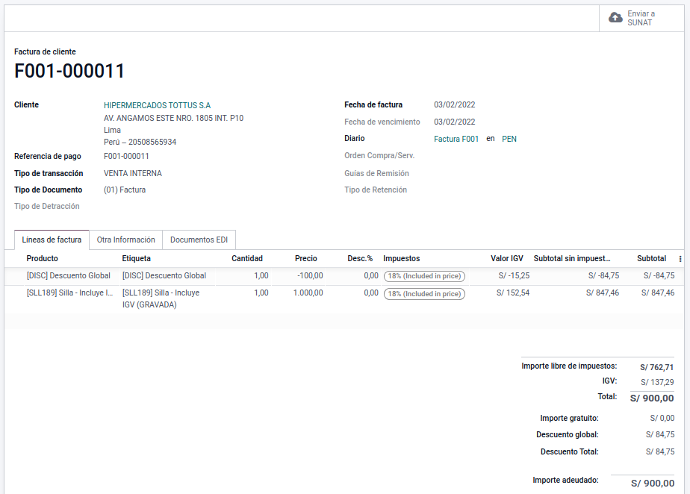This screenshot has width=690, height=494.
Task: Sort by the Precio column header
Action: [306, 258]
